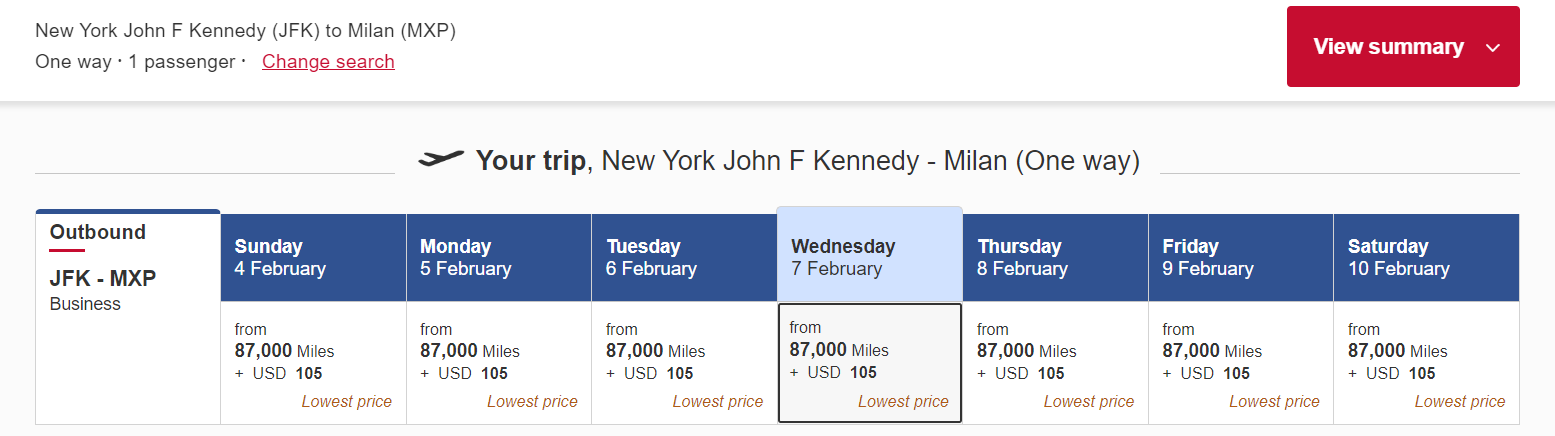Choose Friday's 87,000 Miles fare cell
Image resolution: width=1555 pixels, height=436 pixels.
coord(1241,362)
